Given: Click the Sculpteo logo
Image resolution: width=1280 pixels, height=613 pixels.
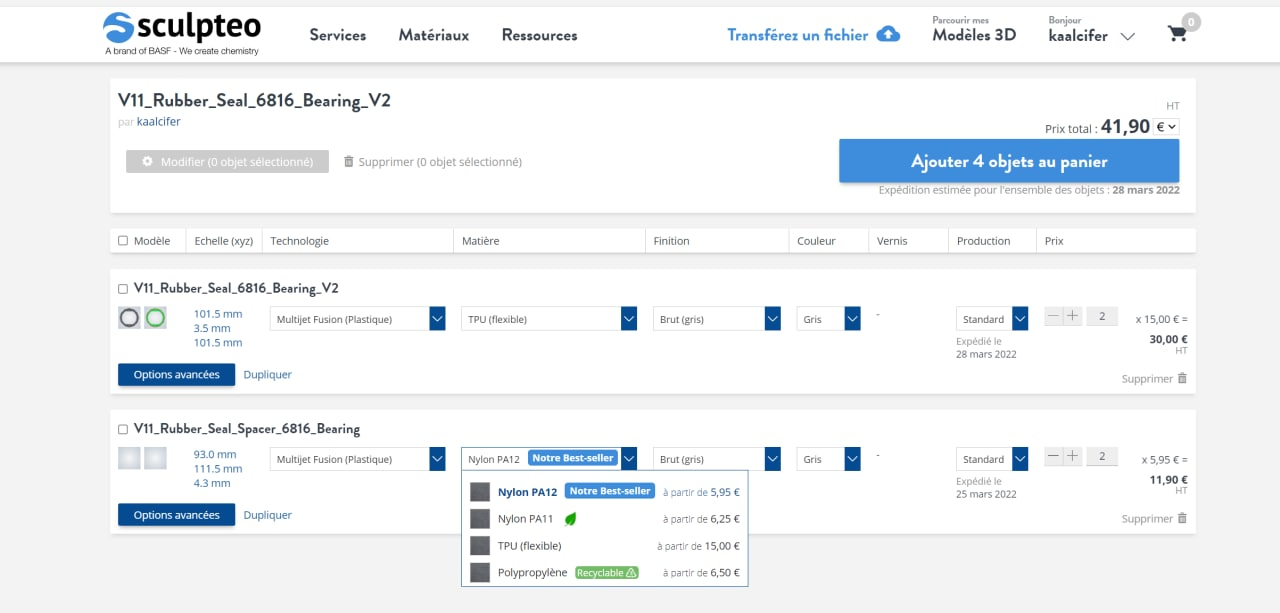Looking at the screenshot, I should click(x=182, y=34).
